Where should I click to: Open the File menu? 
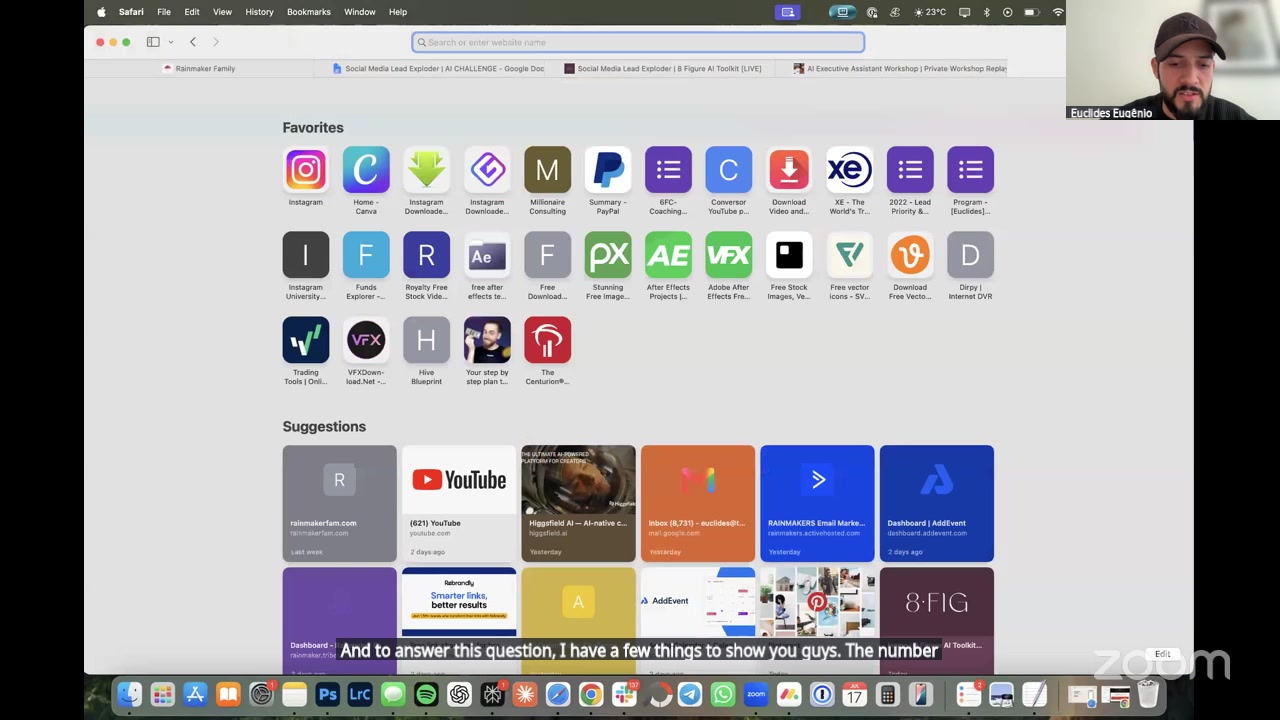point(164,12)
